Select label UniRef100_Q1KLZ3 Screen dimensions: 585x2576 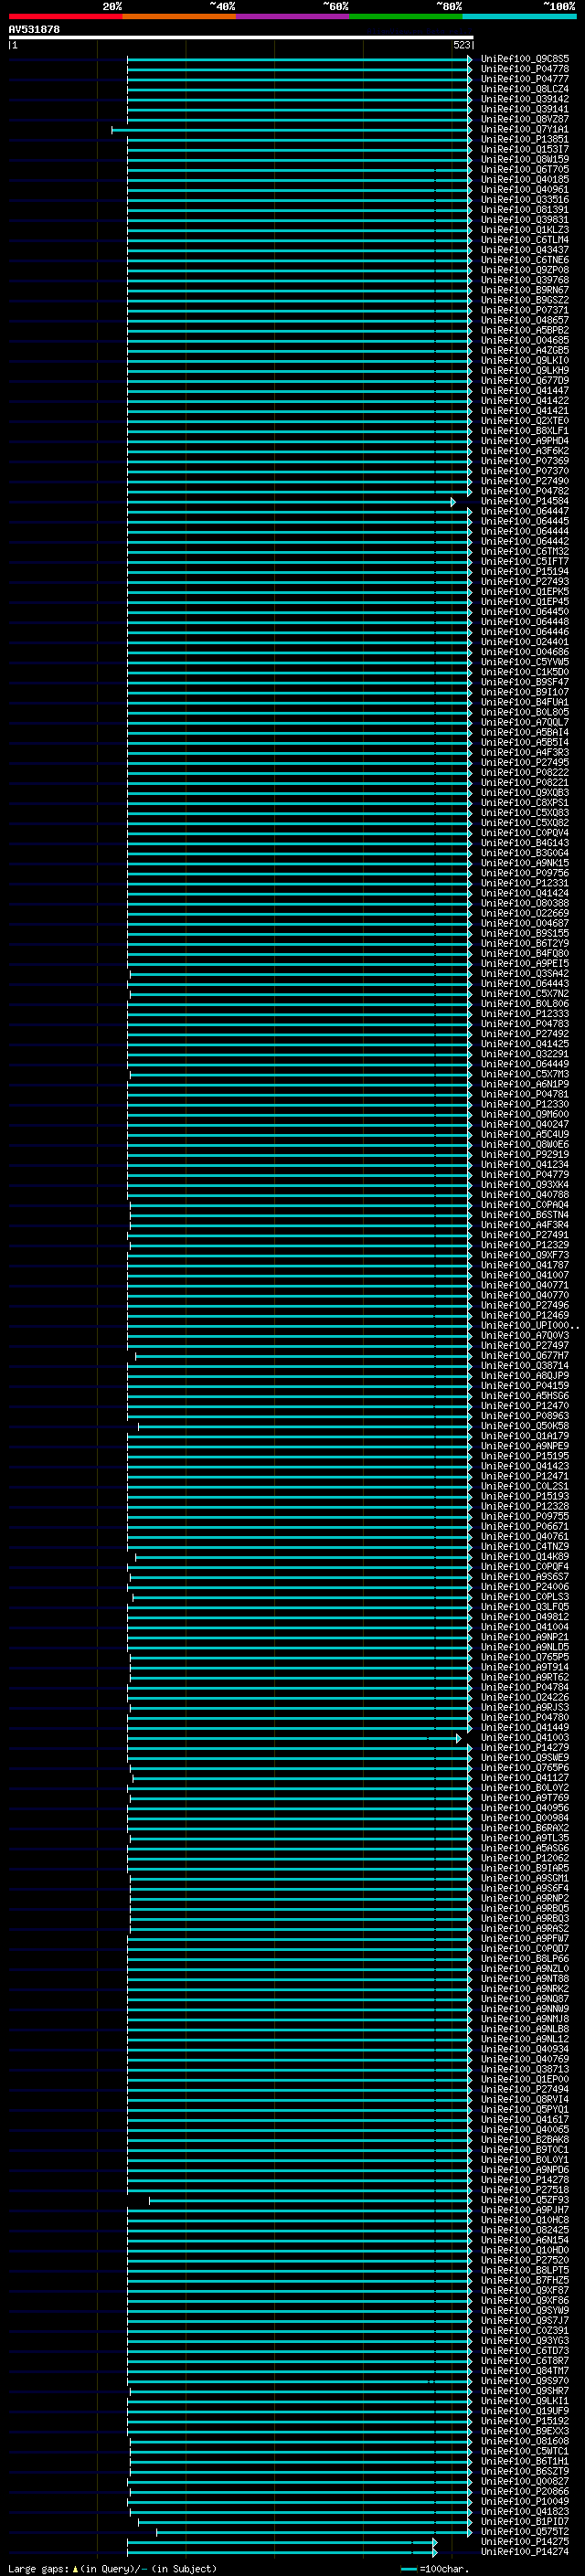click(x=524, y=230)
